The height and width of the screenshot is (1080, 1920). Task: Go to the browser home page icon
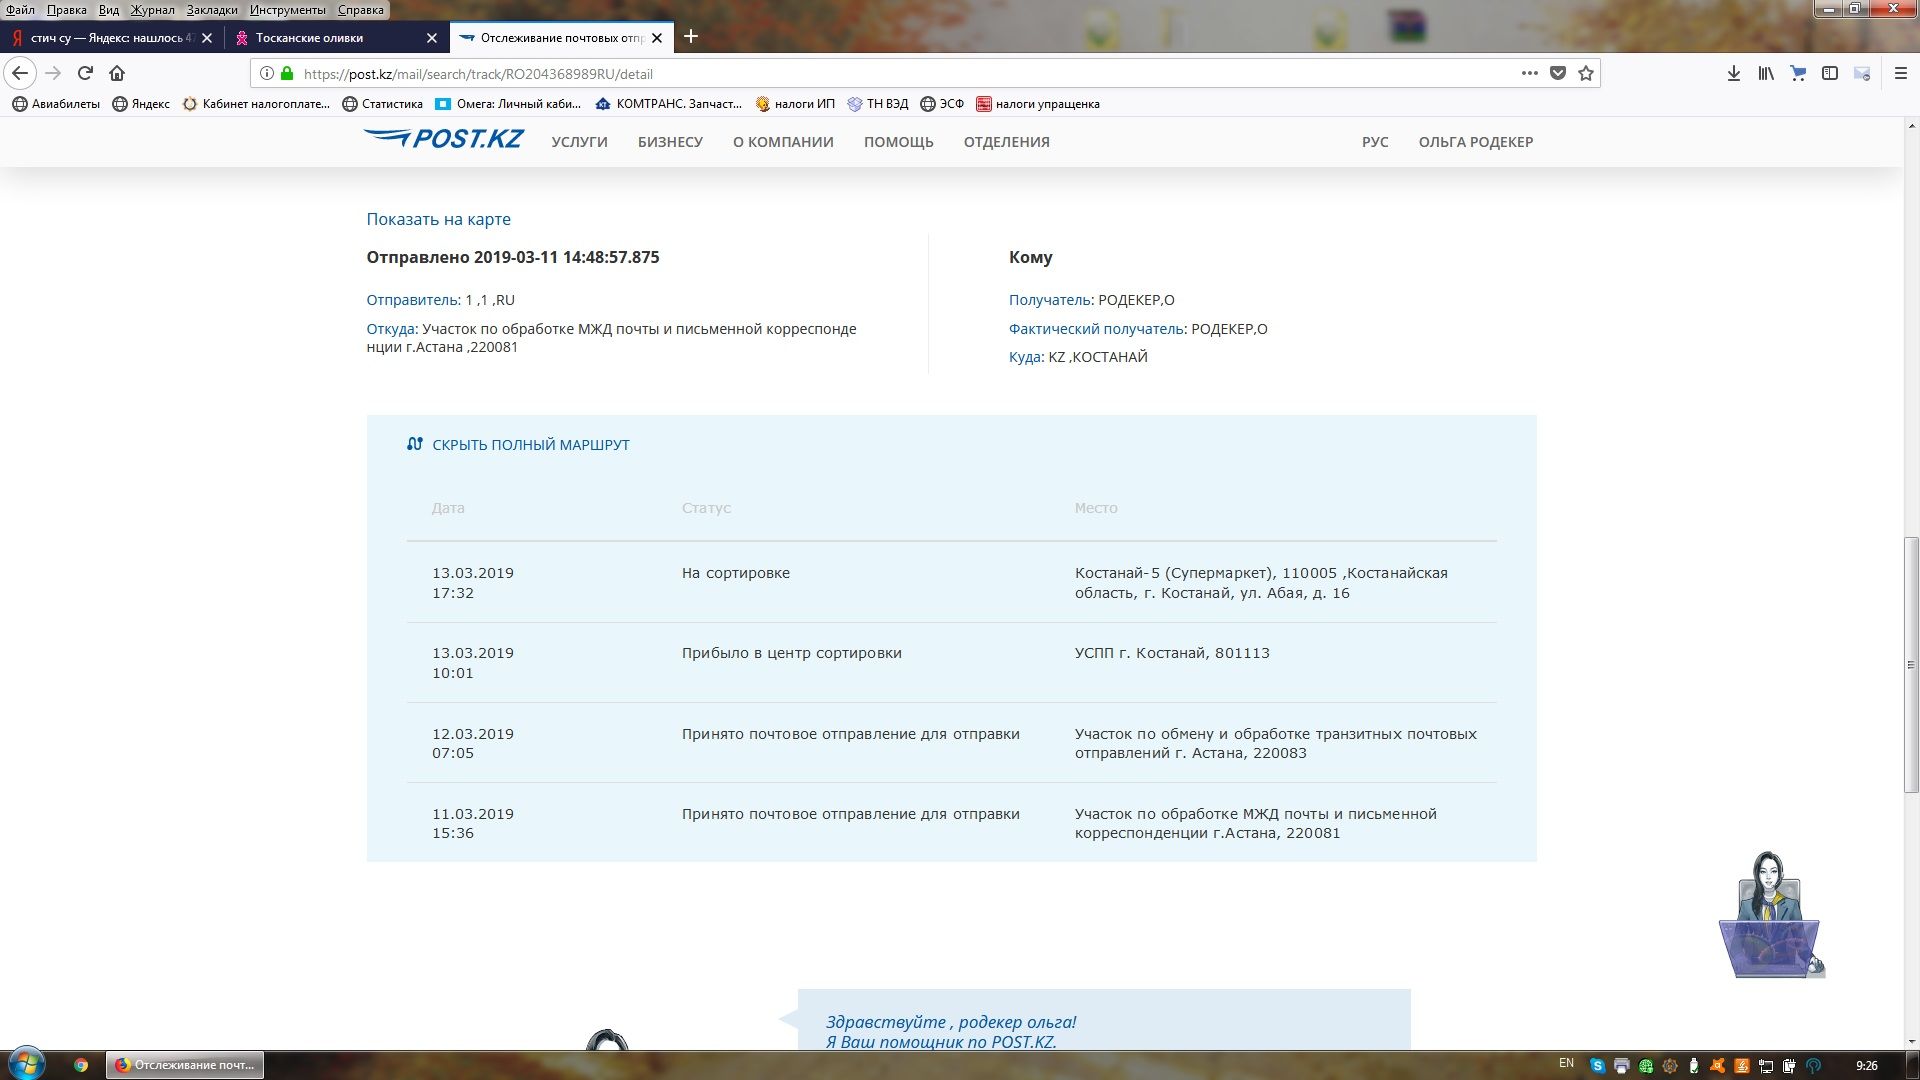click(117, 73)
